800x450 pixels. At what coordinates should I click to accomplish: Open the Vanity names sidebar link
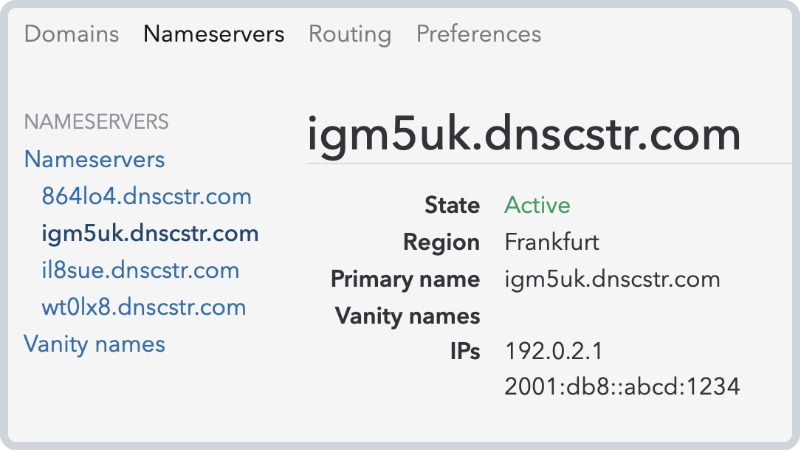pos(94,344)
